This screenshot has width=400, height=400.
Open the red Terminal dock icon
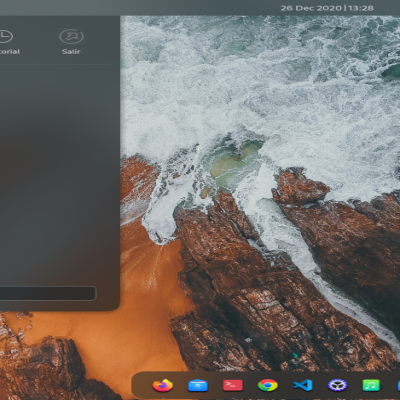[x=233, y=385]
